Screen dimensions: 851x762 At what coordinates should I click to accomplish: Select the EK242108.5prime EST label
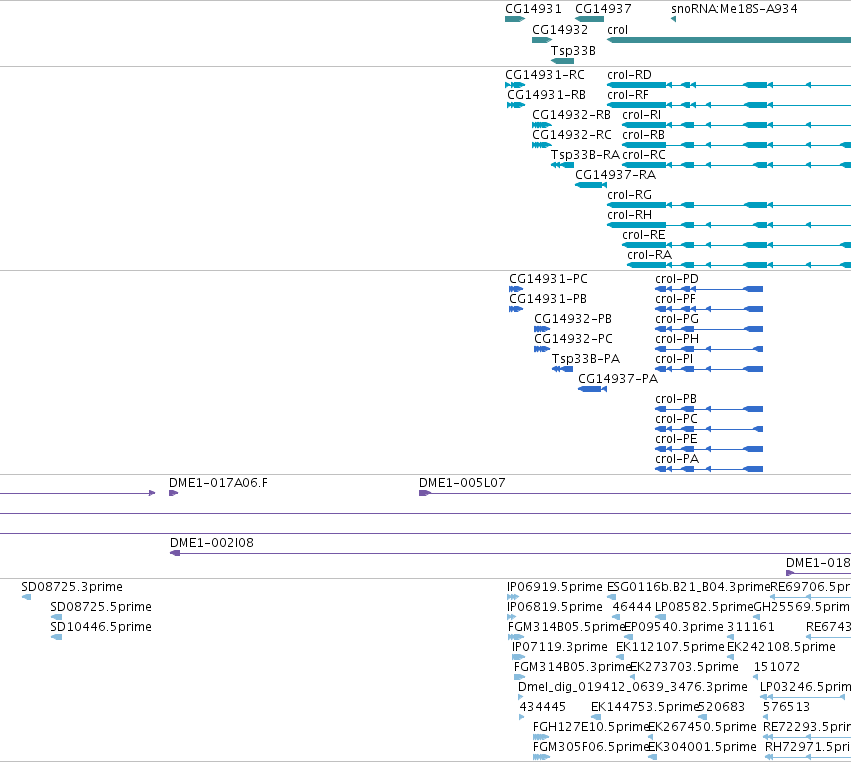tap(781, 647)
